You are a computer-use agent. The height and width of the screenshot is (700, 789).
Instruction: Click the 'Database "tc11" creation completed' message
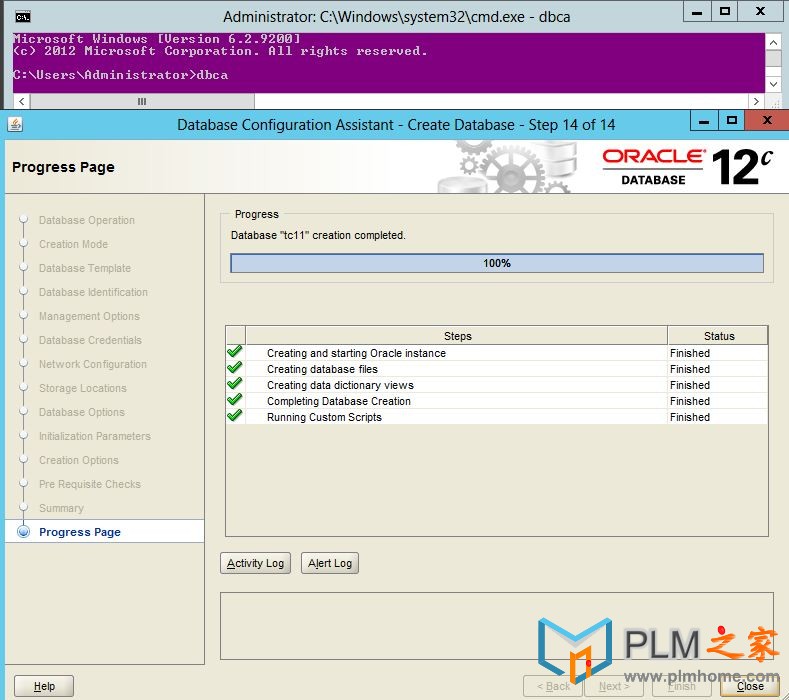[318, 235]
